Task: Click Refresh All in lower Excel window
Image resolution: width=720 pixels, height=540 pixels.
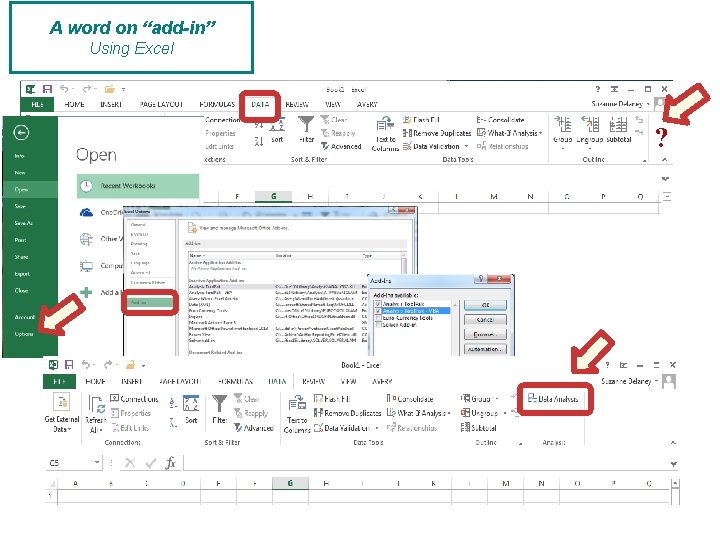Action: (96, 415)
